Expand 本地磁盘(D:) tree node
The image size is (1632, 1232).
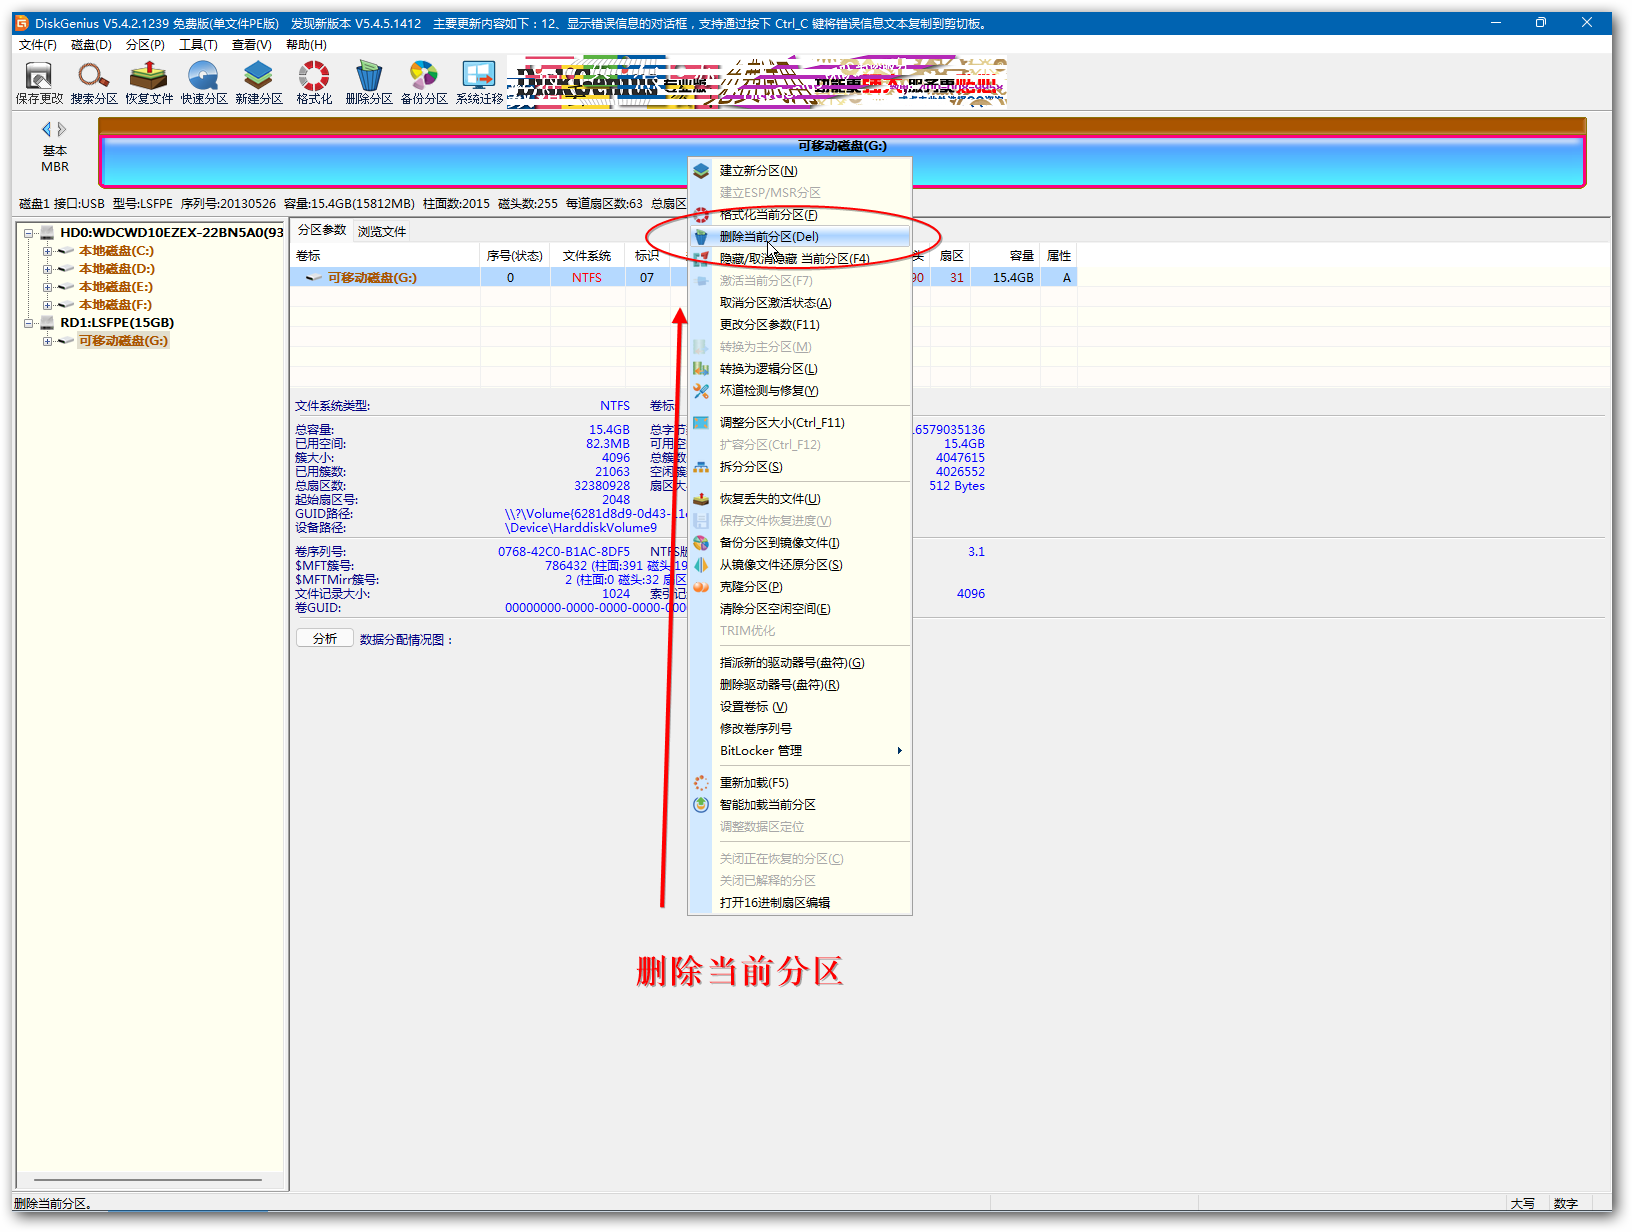click(x=47, y=269)
